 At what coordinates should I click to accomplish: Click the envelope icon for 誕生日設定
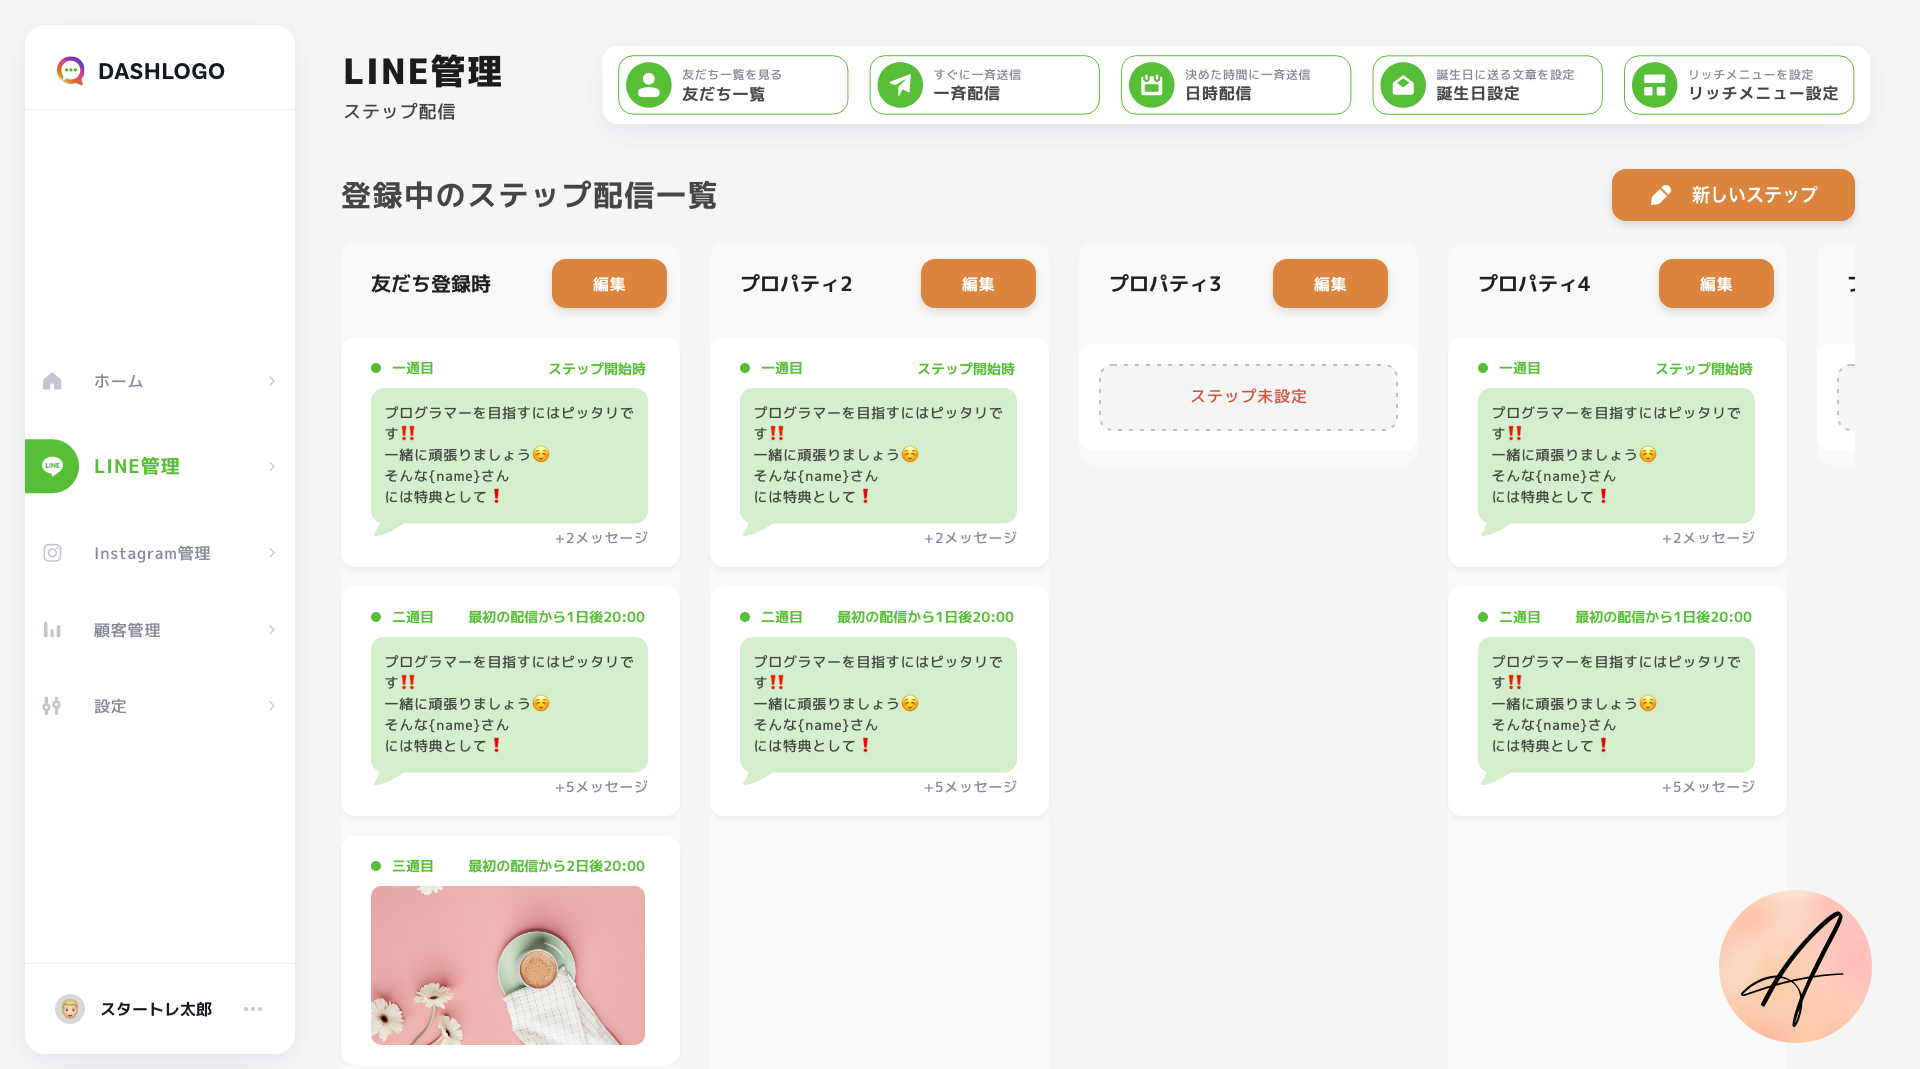pos(1403,85)
